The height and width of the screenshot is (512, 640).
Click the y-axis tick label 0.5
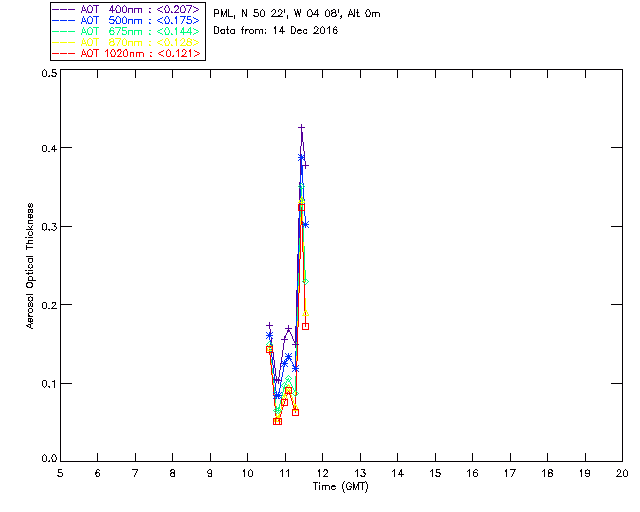coord(49,73)
